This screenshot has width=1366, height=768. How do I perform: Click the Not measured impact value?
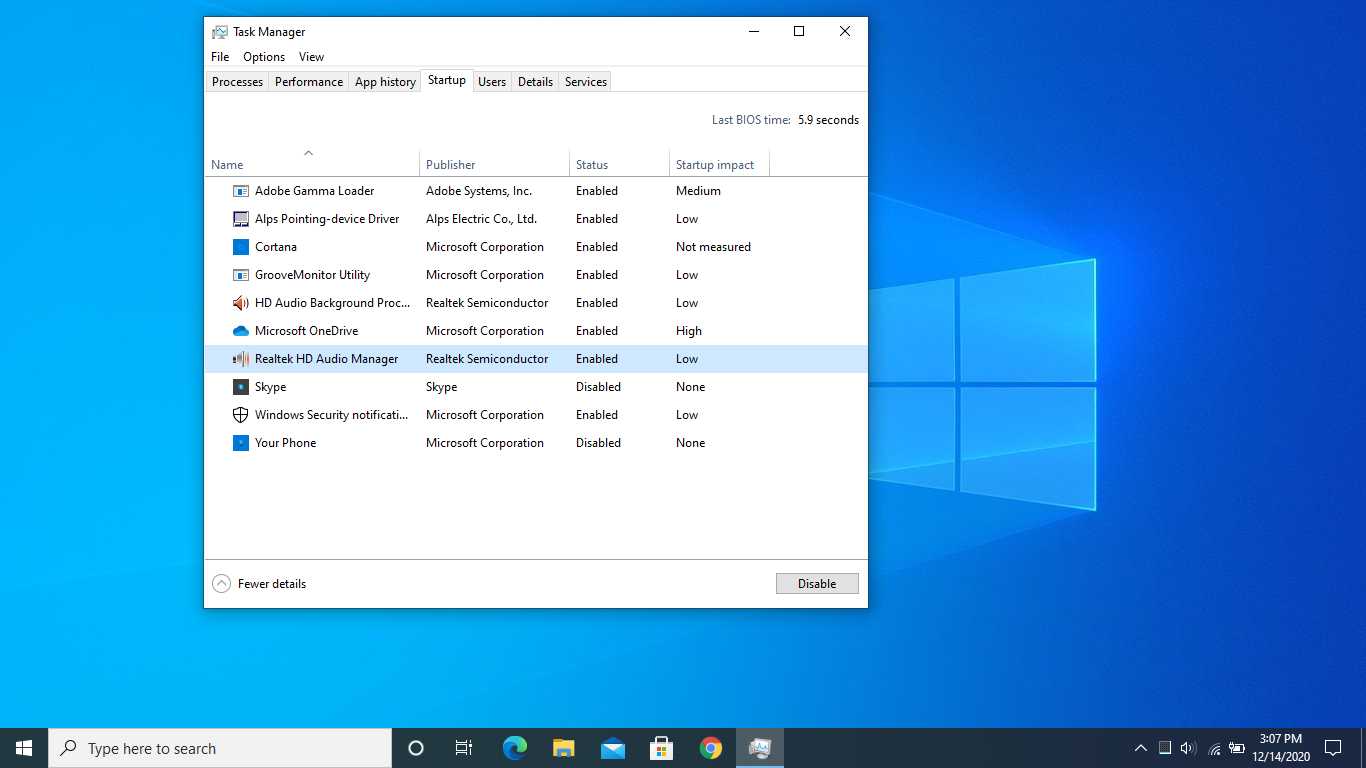coord(713,247)
